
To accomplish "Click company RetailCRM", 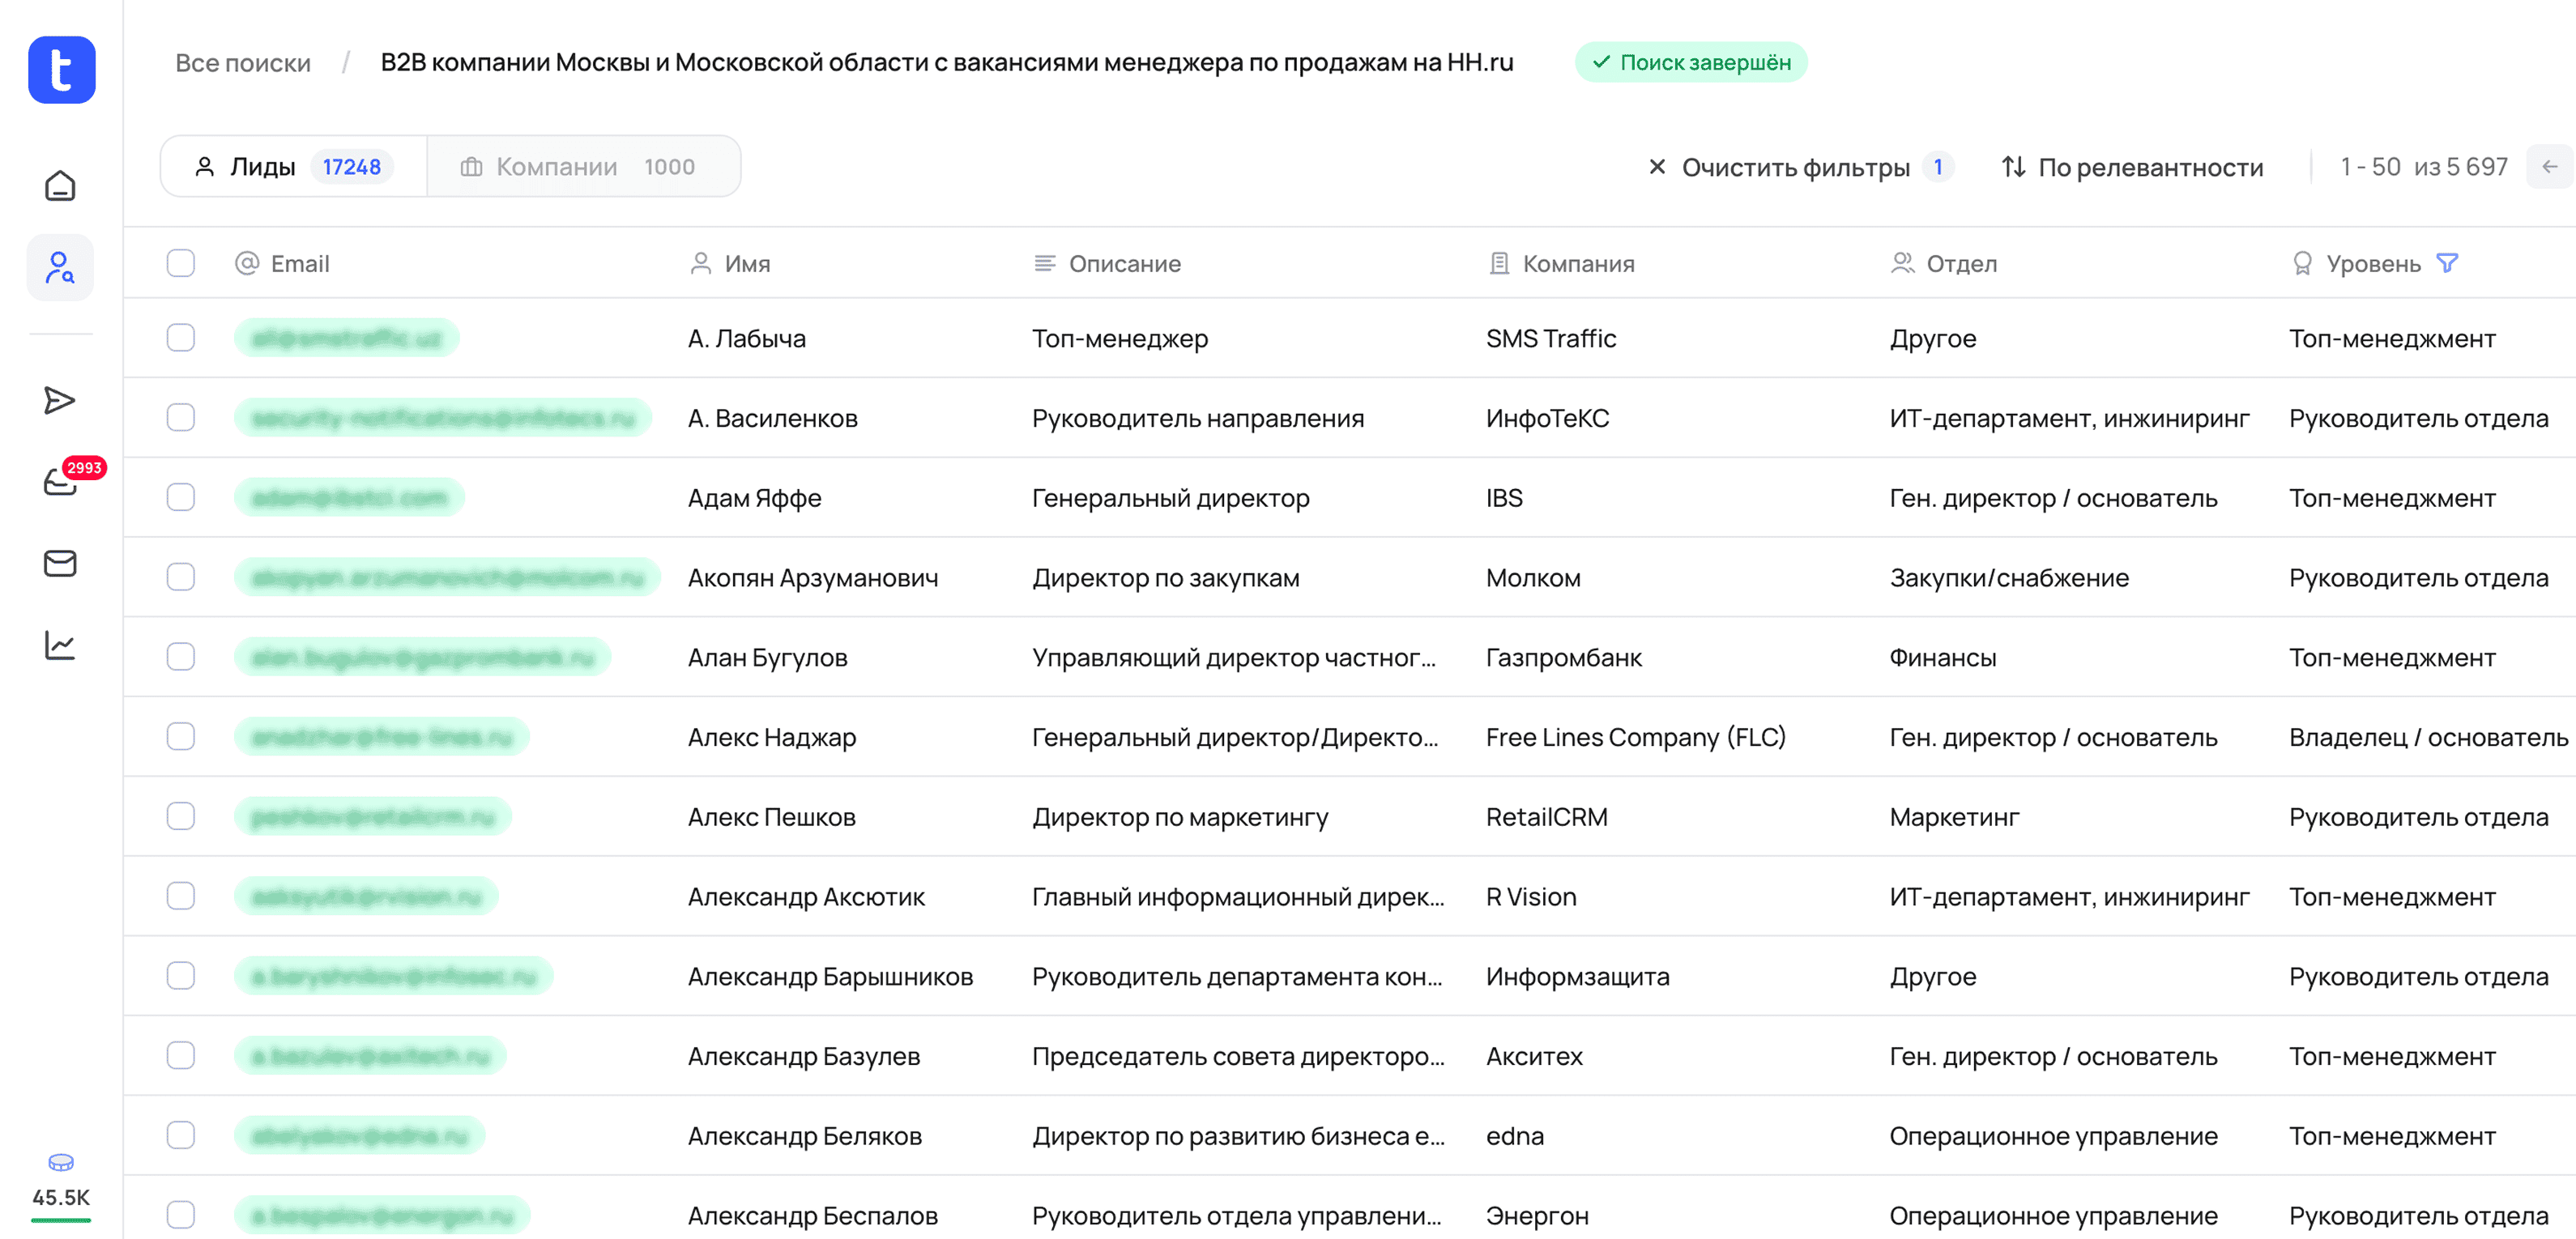I will point(1546,816).
